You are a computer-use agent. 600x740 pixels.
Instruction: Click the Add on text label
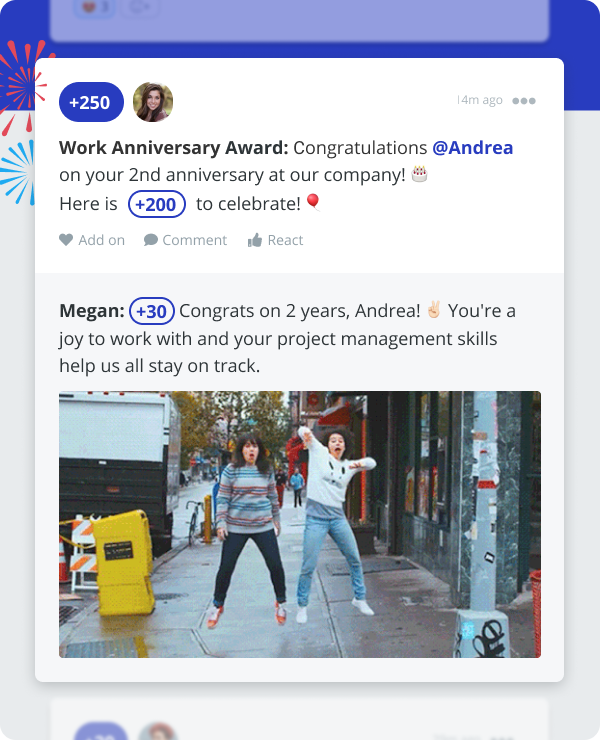101,240
